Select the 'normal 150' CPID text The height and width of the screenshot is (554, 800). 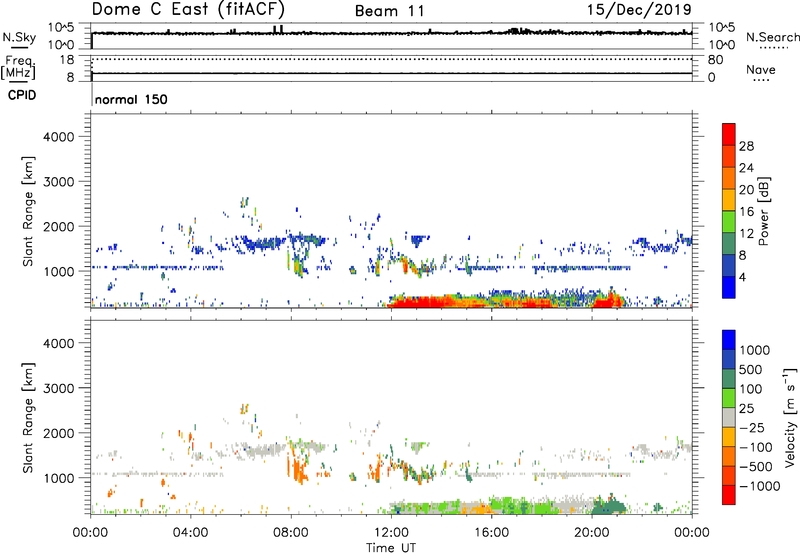131,99
